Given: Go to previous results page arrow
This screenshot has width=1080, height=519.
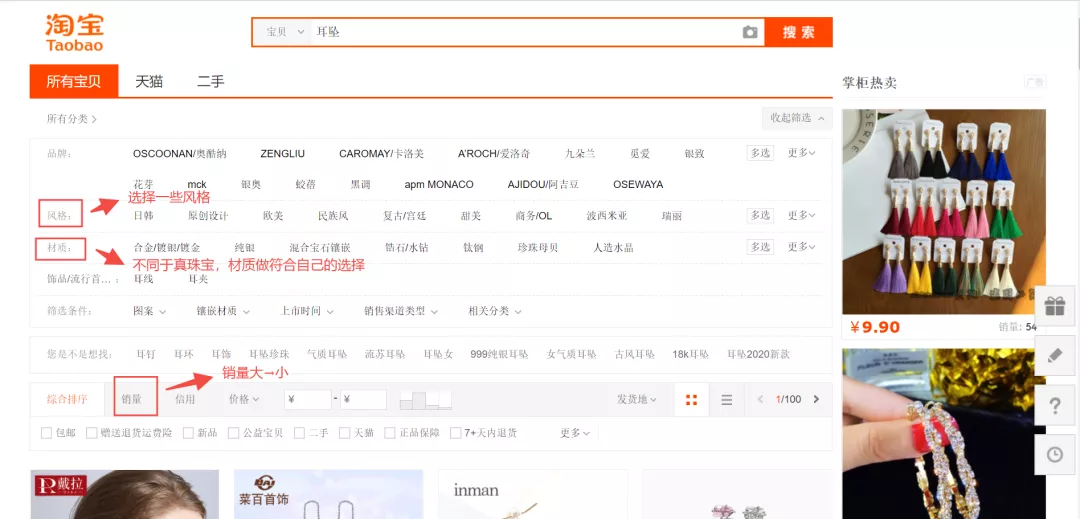Looking at the screenshot, I should click(x=760, y=399).
